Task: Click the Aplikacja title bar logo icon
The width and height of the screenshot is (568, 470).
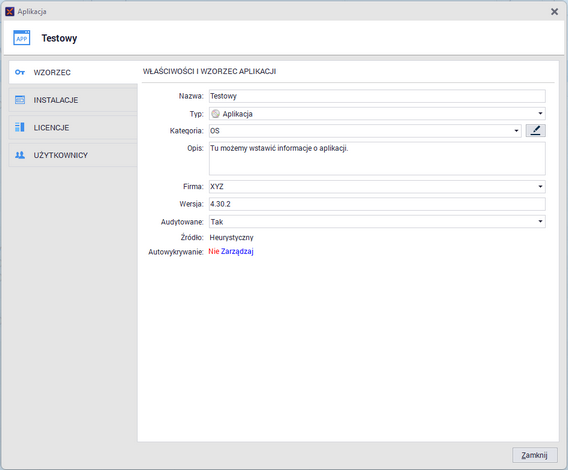Action: click(x=10, y=12)
